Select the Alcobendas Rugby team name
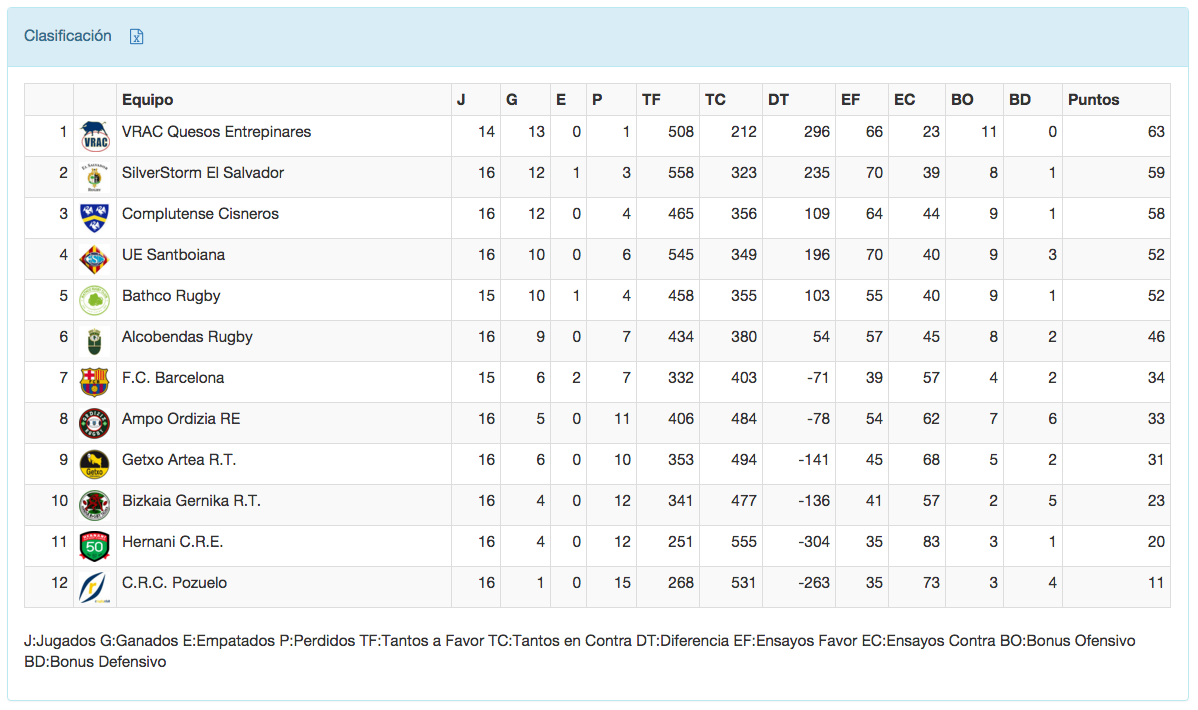This screenshot has width=1198, height=710. pyautogui.click(x=187, y=337)
